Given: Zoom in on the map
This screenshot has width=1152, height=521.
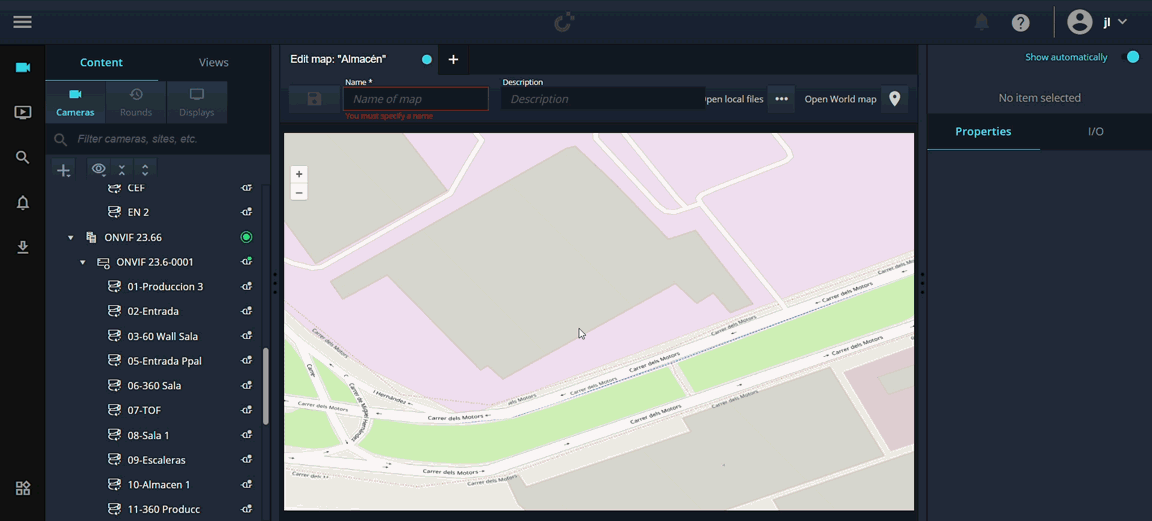Looking at the screenshot, I should 299,174.
